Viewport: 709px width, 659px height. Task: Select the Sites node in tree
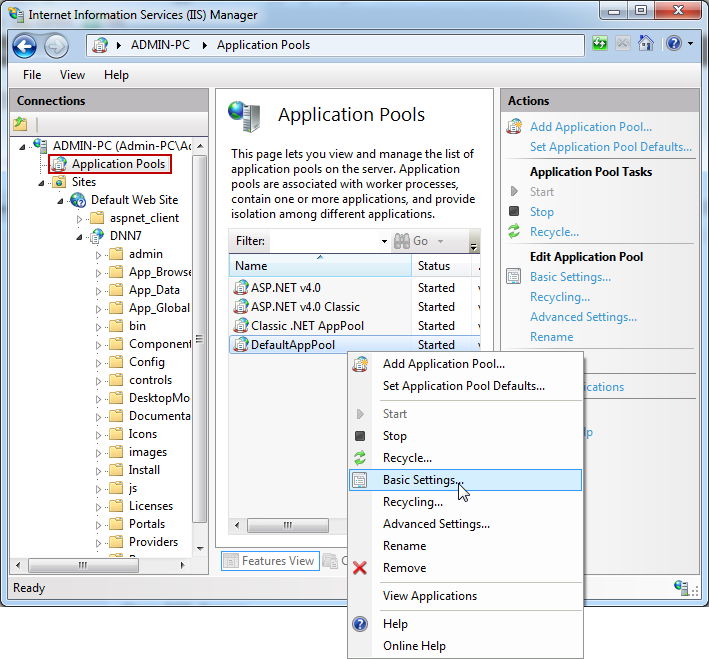point(84,182)
